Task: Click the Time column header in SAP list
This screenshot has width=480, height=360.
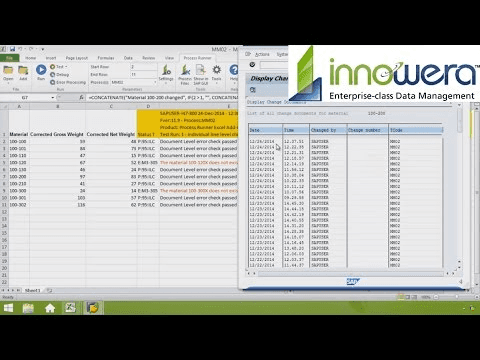Action: click(296, 130)
